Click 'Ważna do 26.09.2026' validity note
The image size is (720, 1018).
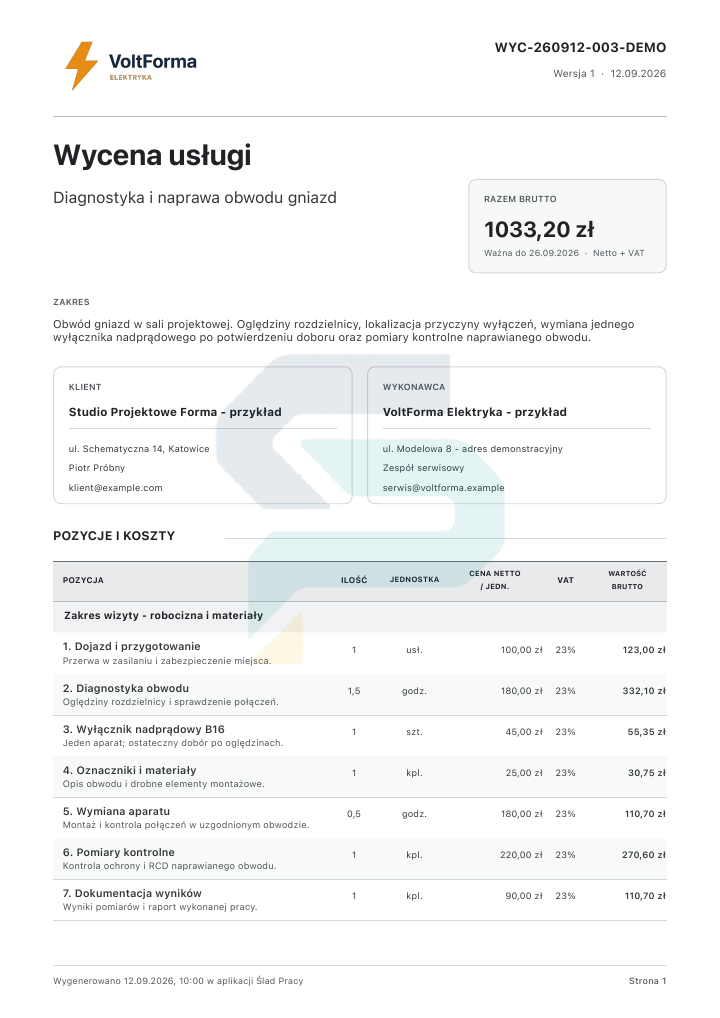(531, 253)
